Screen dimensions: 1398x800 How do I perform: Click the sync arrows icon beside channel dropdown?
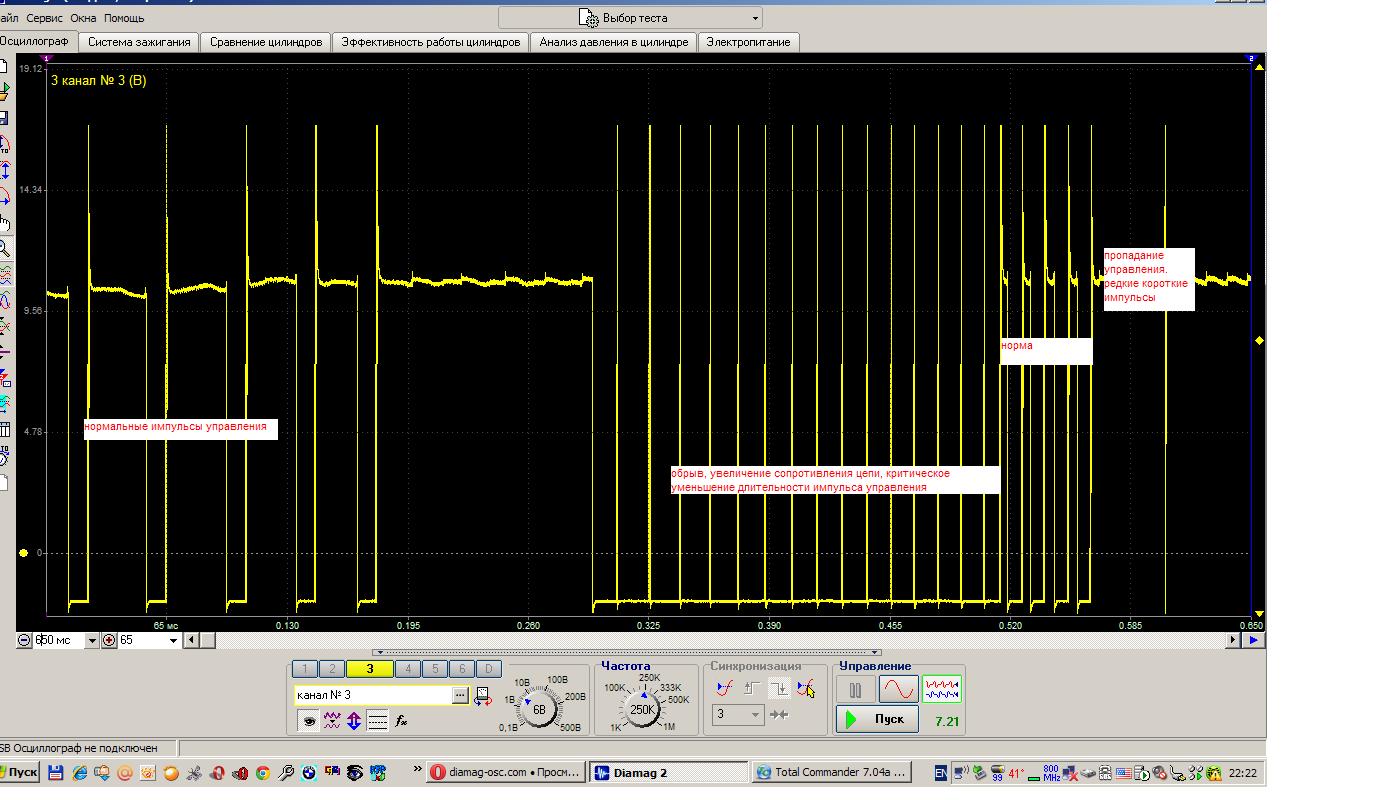coord(779,714)
